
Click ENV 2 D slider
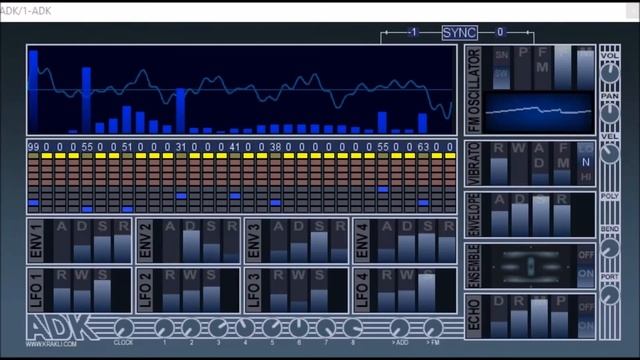tap(191, 241)
